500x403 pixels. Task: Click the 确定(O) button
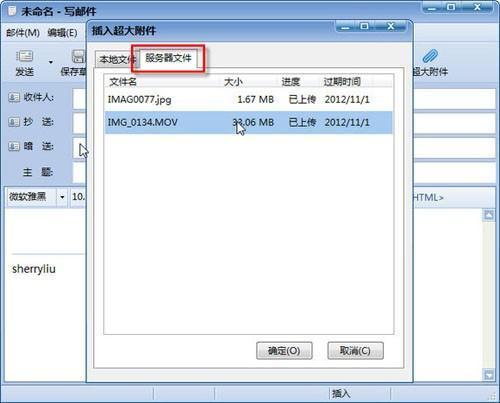click(x=284, y=351)
